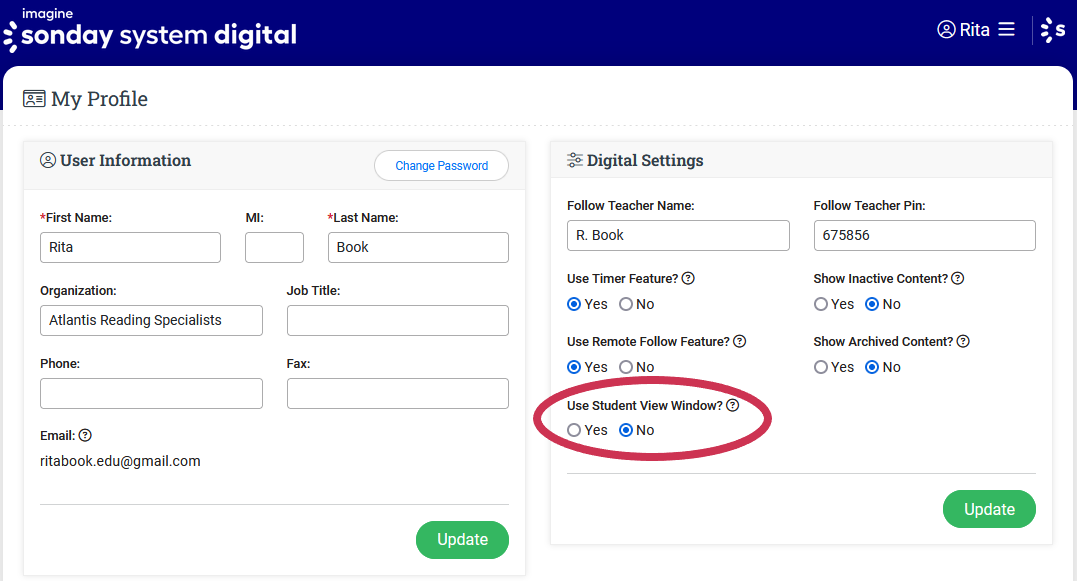Focus the Job Title text field
1077x581 pixels.
click(x=397, y=320)
